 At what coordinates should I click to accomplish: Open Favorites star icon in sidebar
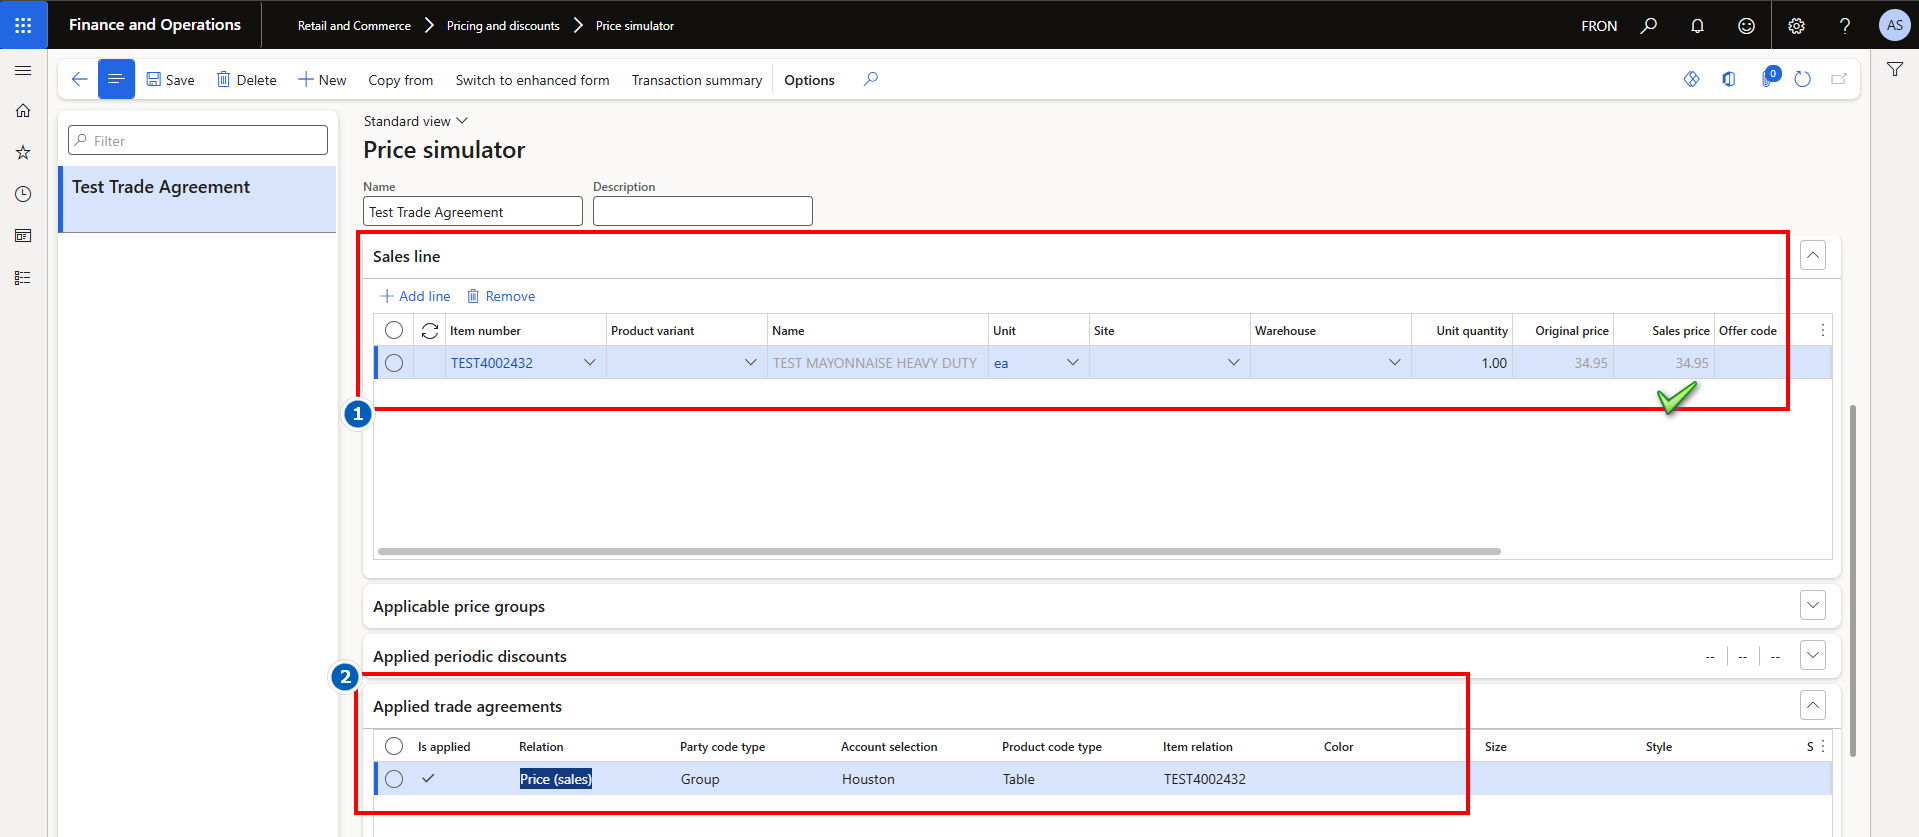(x=23, y=153)
